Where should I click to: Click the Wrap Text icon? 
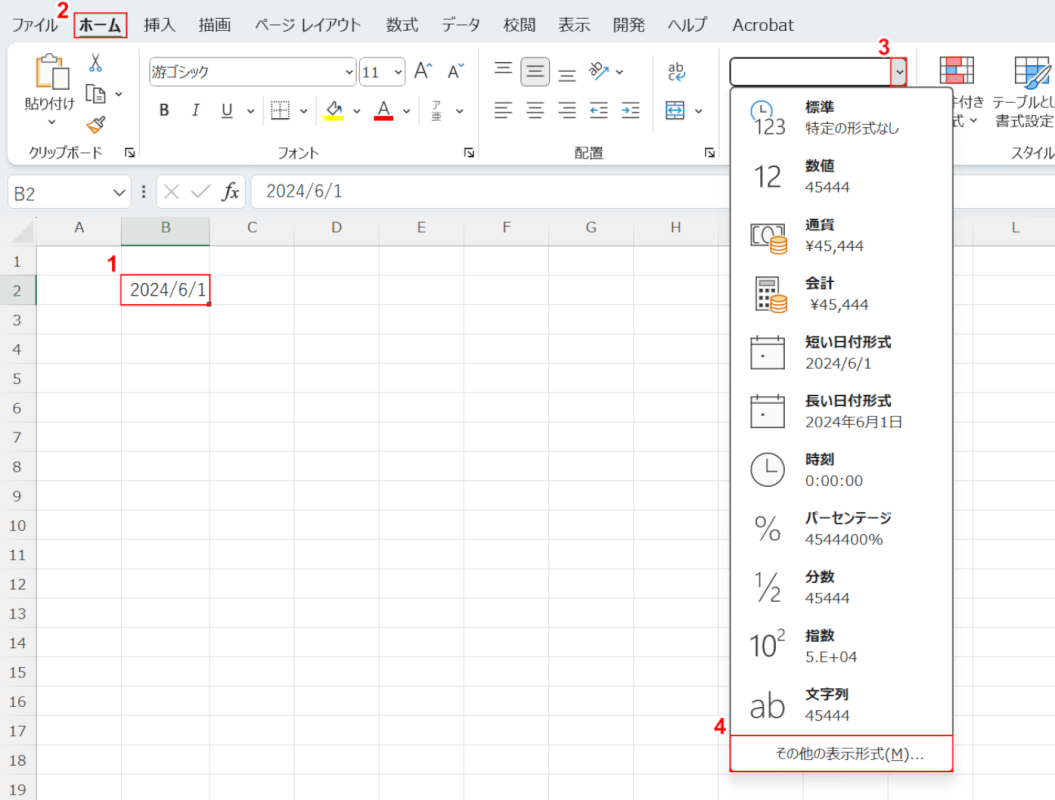coord(676,71)
